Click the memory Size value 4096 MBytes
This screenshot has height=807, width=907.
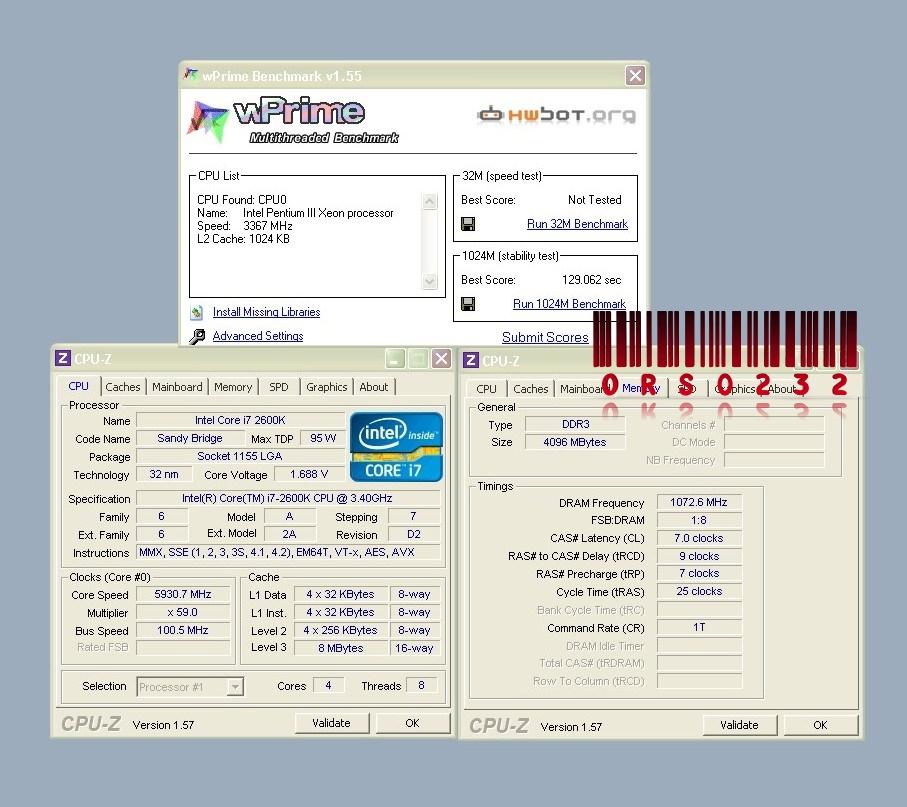click(x=576, y=443)
